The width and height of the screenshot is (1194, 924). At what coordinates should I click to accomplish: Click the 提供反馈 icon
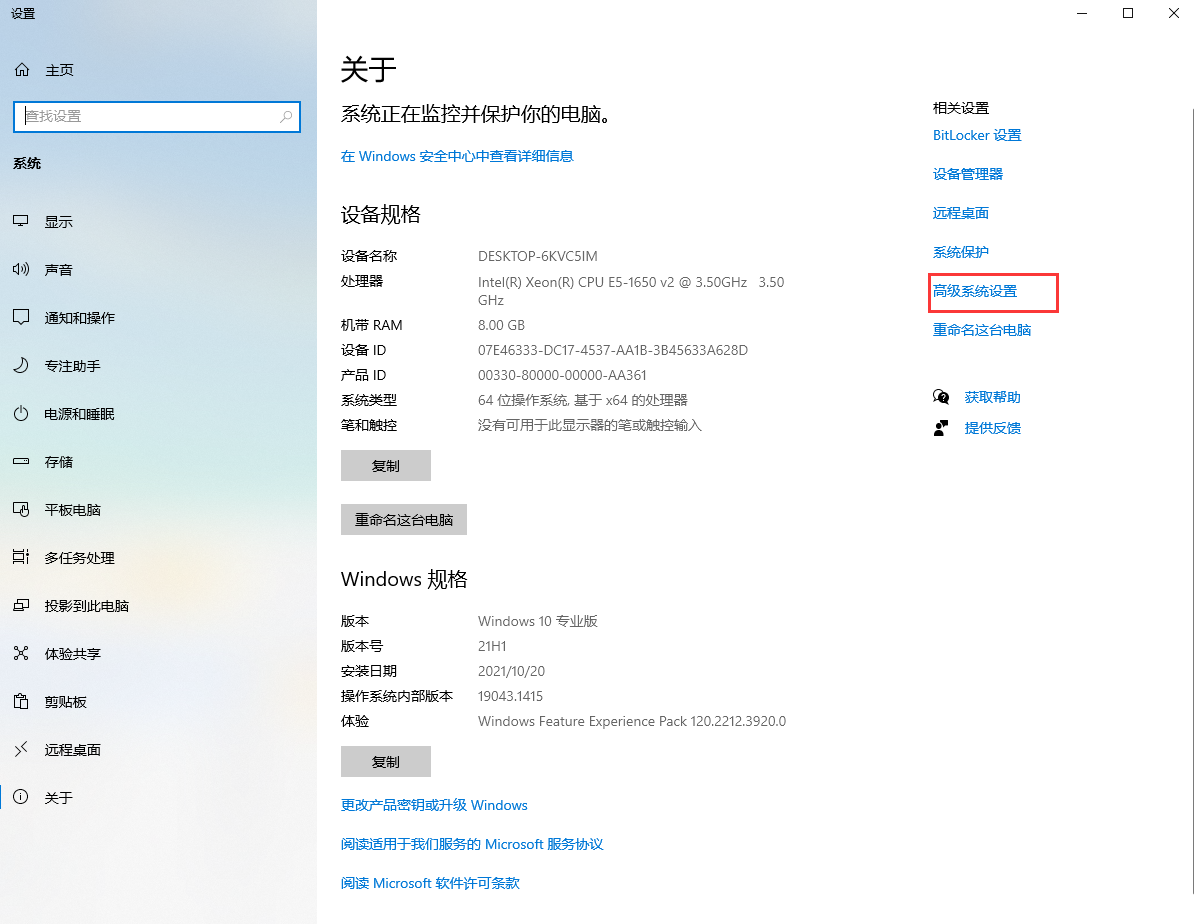click(x=941, y=427)
